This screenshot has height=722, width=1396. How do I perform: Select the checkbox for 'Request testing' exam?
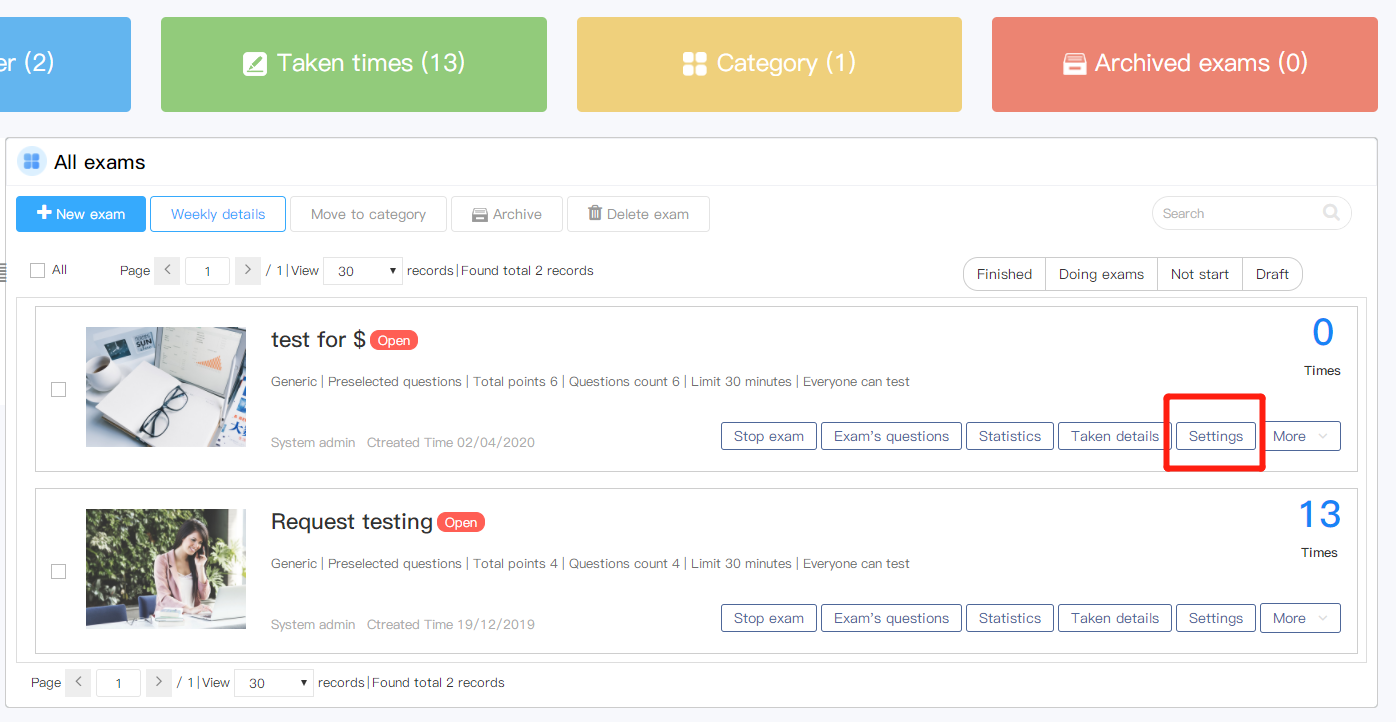tap(58, 571)
